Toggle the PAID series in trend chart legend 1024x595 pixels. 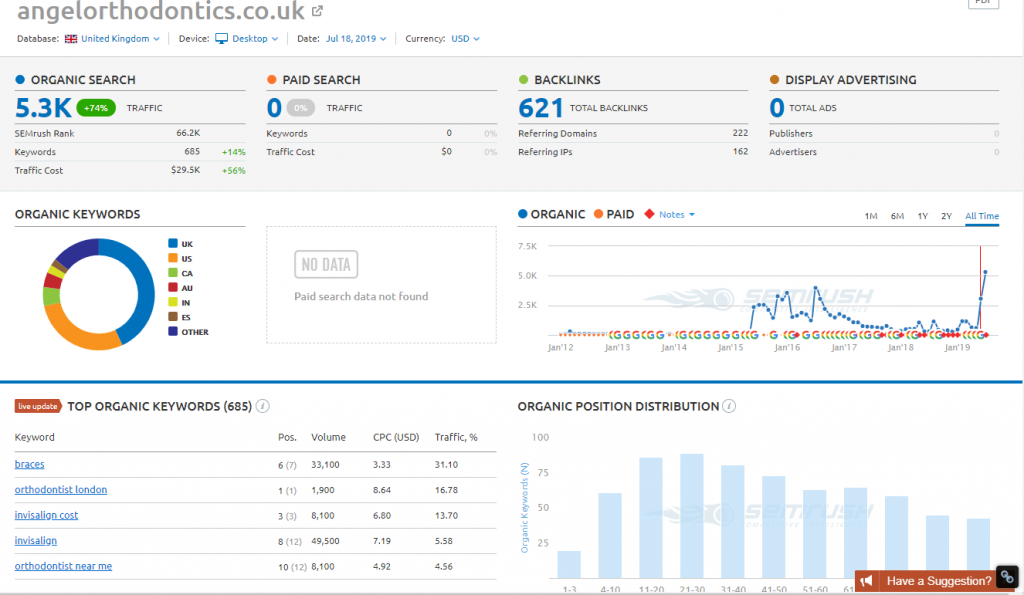tap(614, 214)
